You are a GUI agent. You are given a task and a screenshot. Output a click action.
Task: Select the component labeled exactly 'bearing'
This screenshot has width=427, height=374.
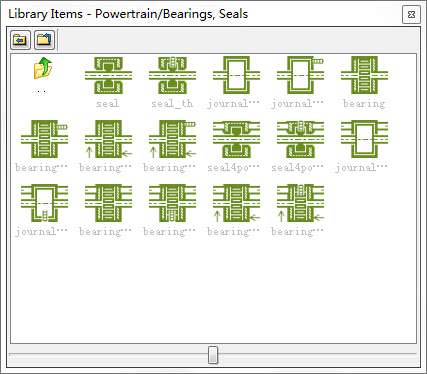click(x=364, y=75)
